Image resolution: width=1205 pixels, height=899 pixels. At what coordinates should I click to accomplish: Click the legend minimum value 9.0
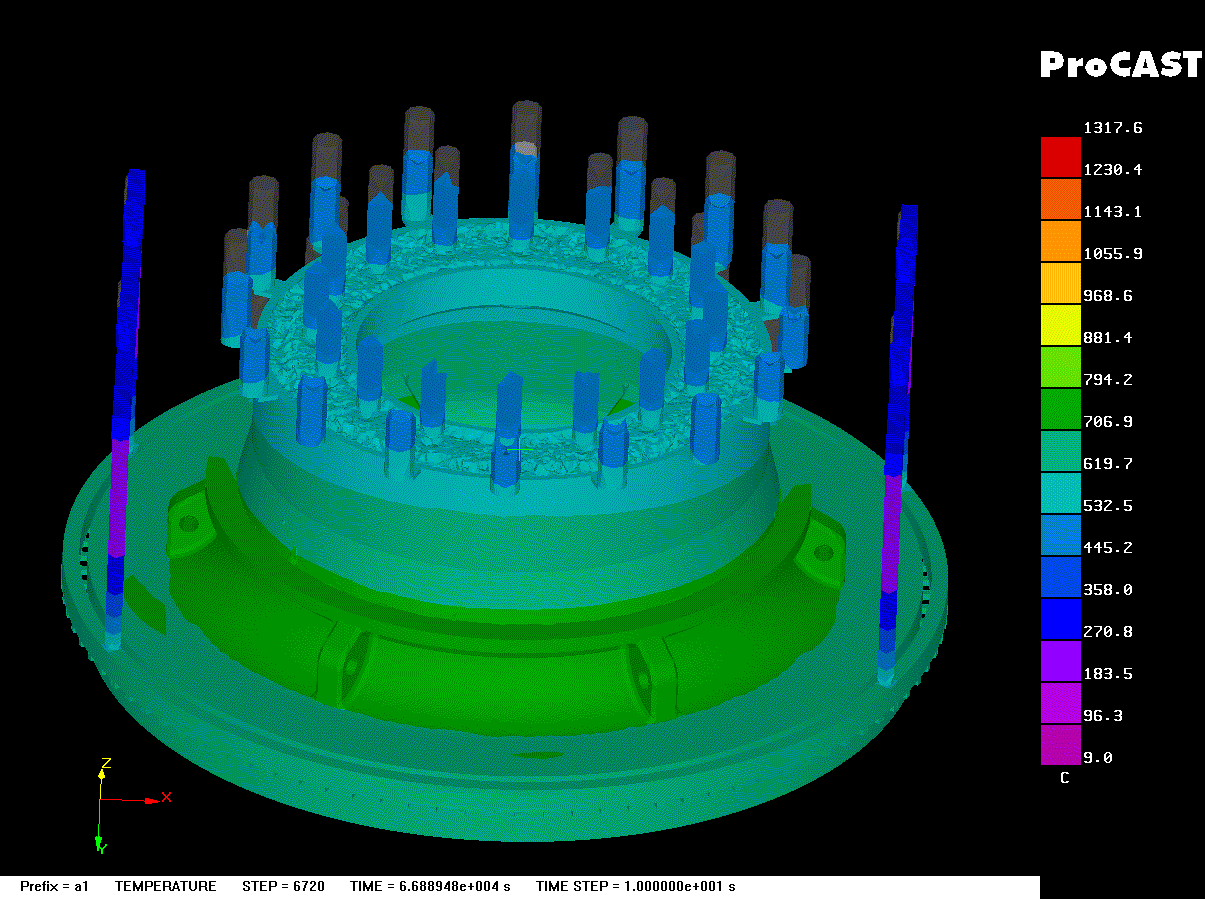pyautogui.click(x=1098, y=758)
